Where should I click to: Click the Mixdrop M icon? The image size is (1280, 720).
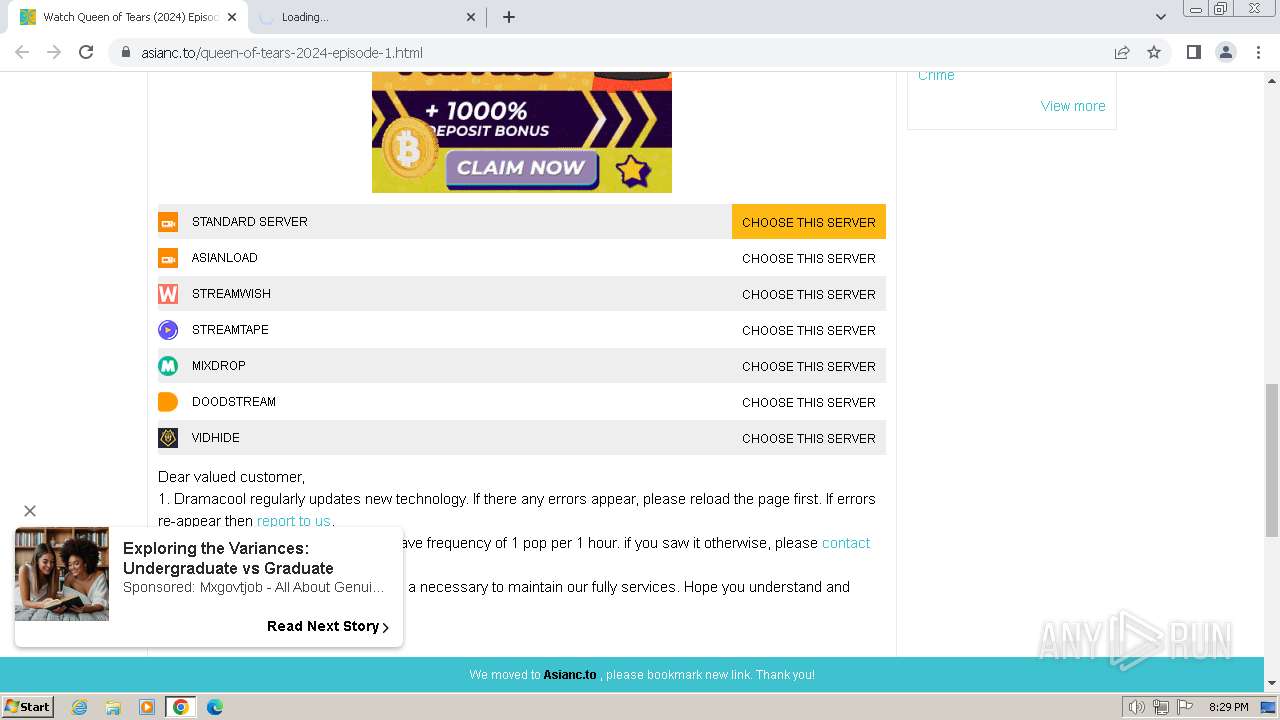click(168, 366)
